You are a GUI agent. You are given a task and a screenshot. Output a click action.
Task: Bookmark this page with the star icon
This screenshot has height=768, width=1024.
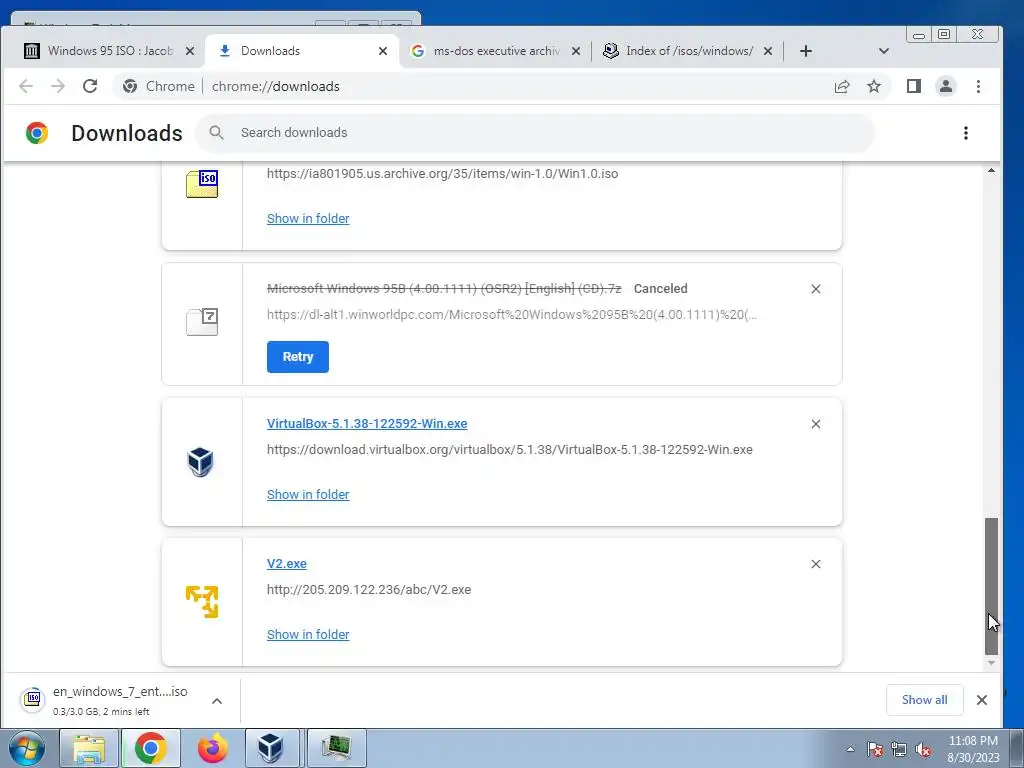(x=874, y=86)
